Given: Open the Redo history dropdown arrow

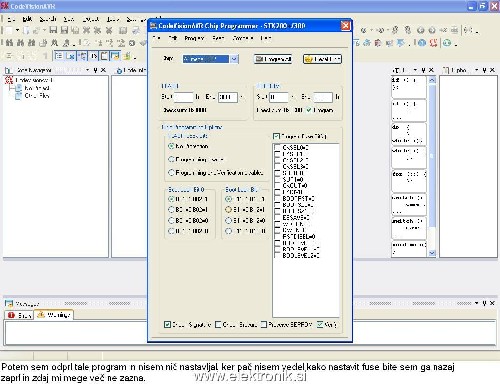Looking at the screenshot, I should (387, 30).
